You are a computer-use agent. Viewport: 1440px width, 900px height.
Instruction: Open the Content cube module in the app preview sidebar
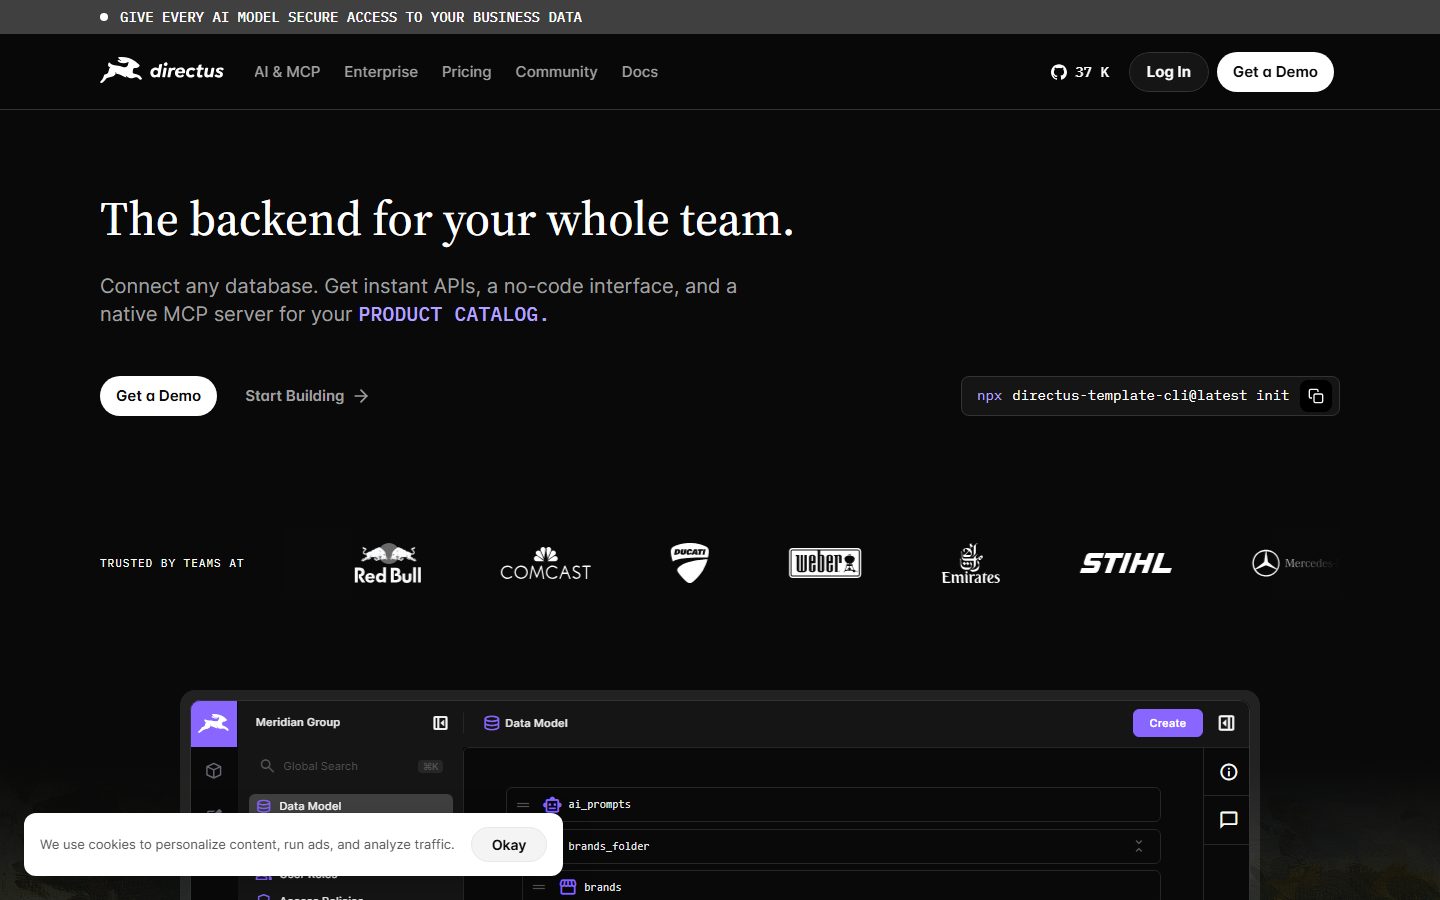[214, 771]
